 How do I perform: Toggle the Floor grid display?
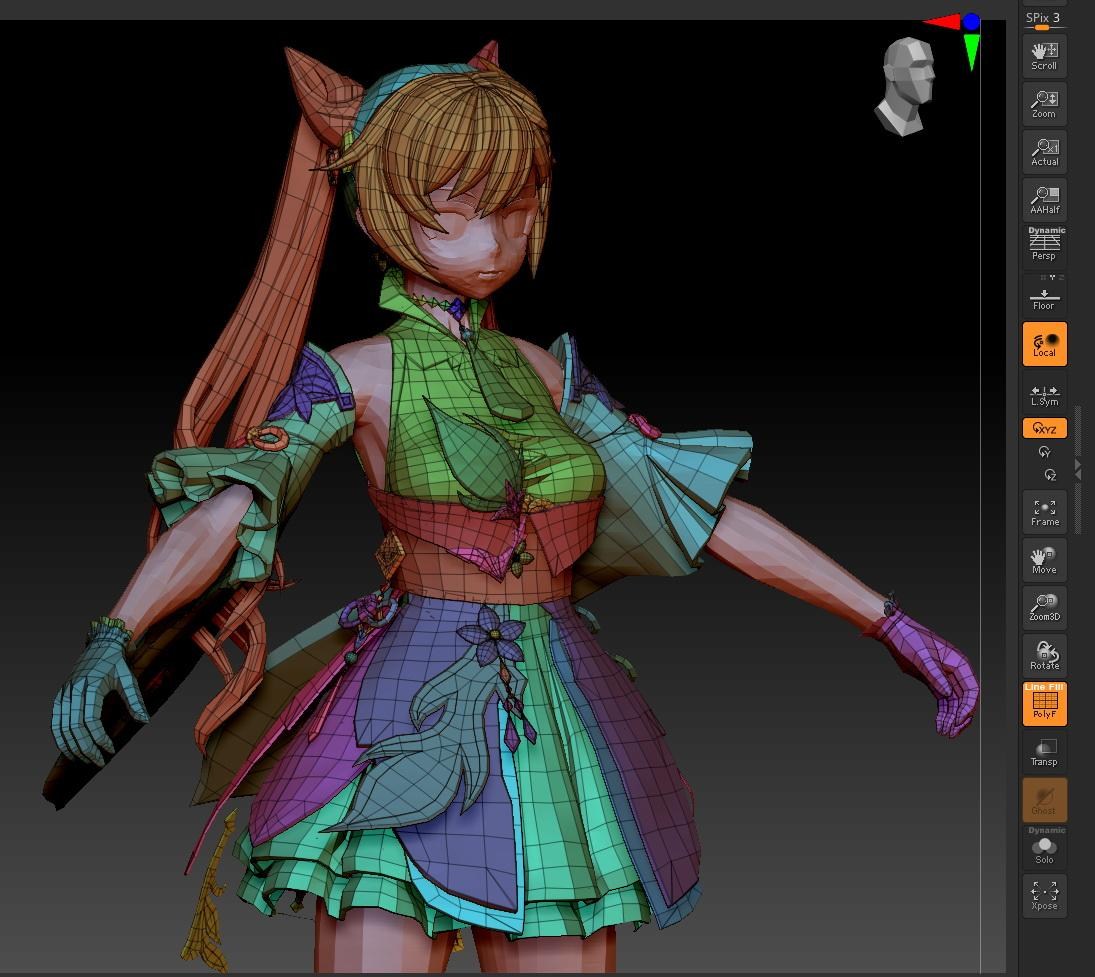coord(1044,297)
